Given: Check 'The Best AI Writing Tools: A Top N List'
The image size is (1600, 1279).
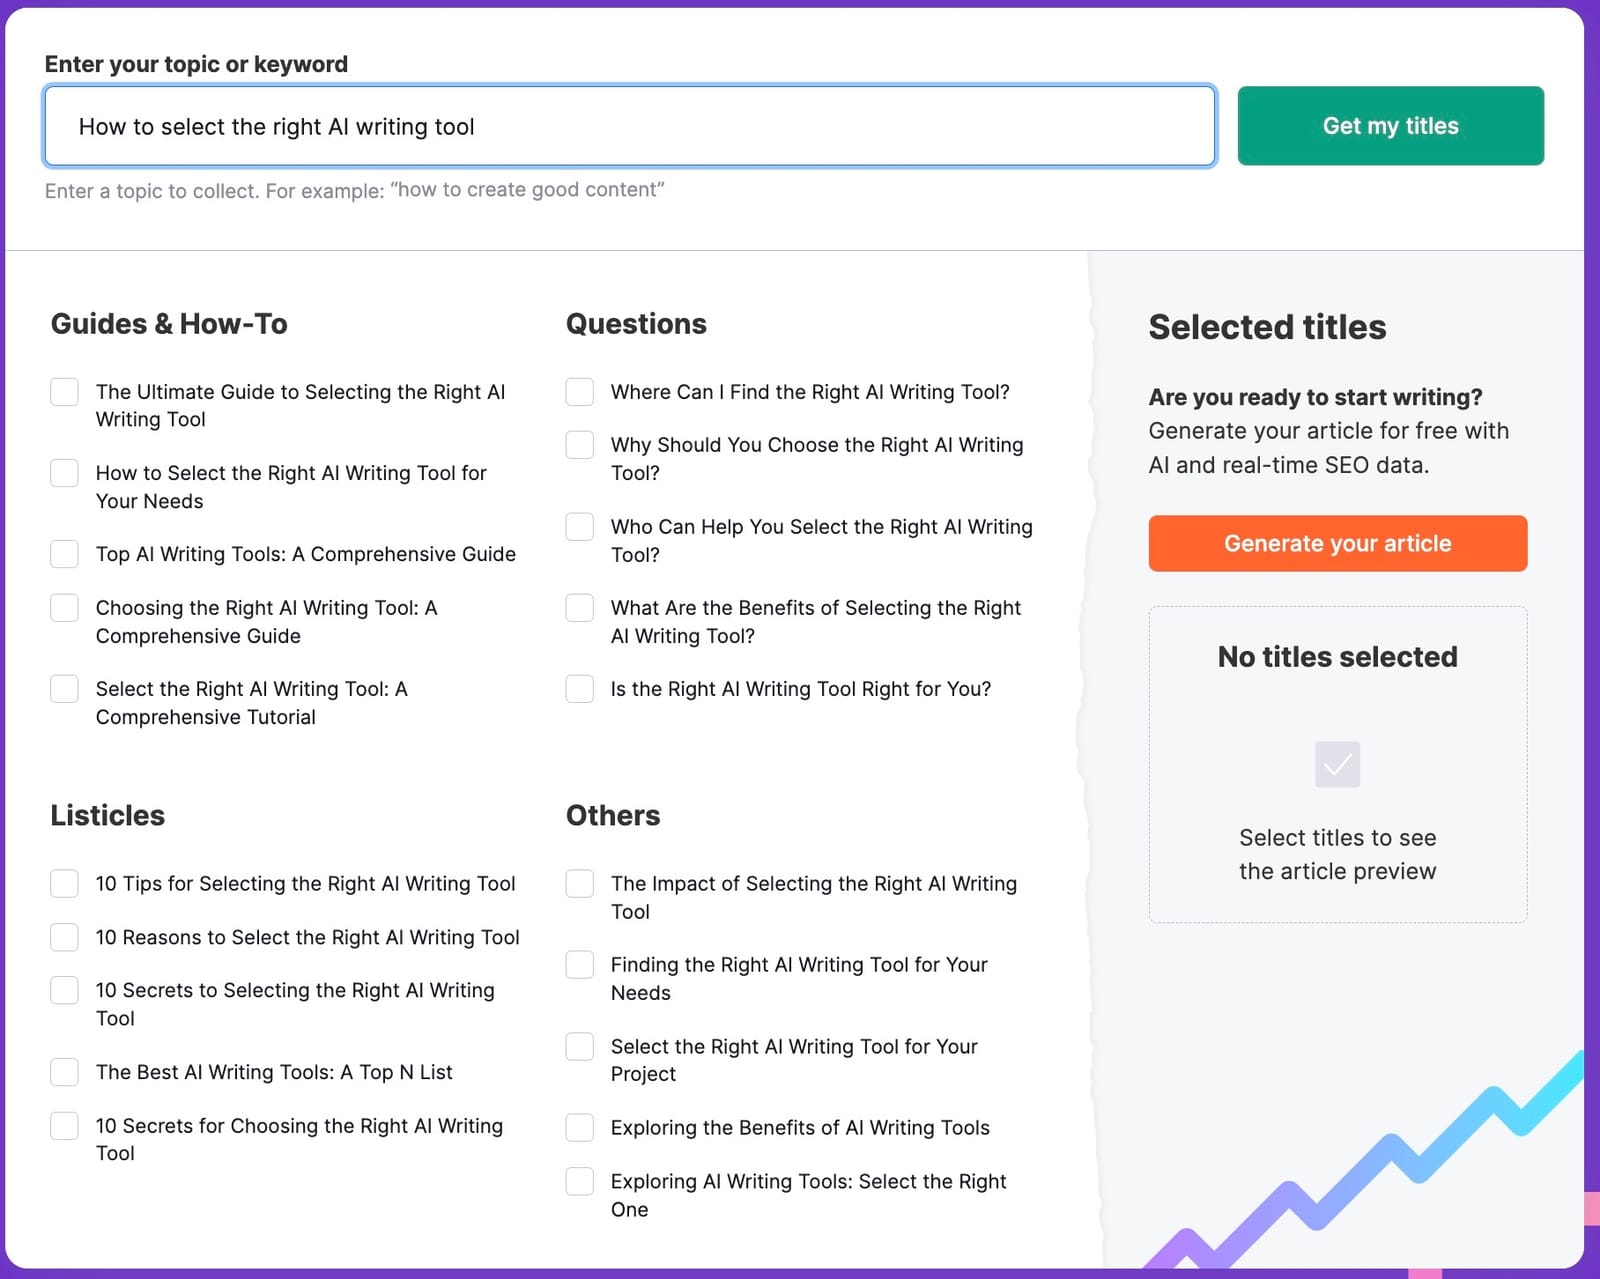Looking at the screenshot, I should coord(64,1071).
